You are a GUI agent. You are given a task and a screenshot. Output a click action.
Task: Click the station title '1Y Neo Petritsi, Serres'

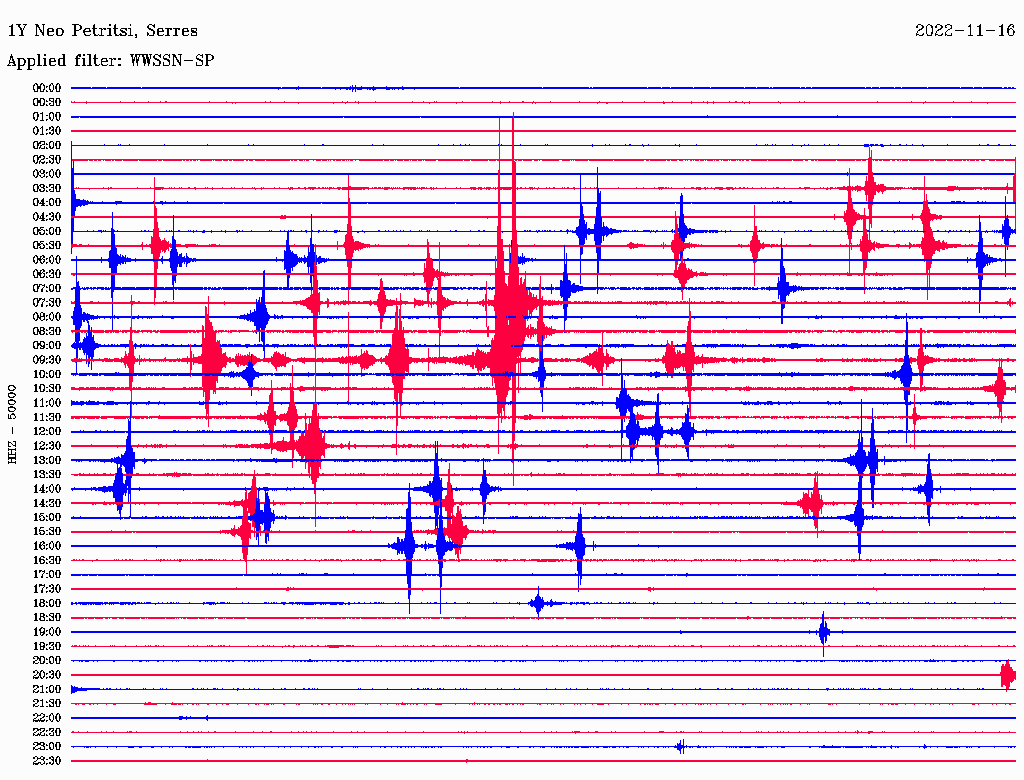103,31
